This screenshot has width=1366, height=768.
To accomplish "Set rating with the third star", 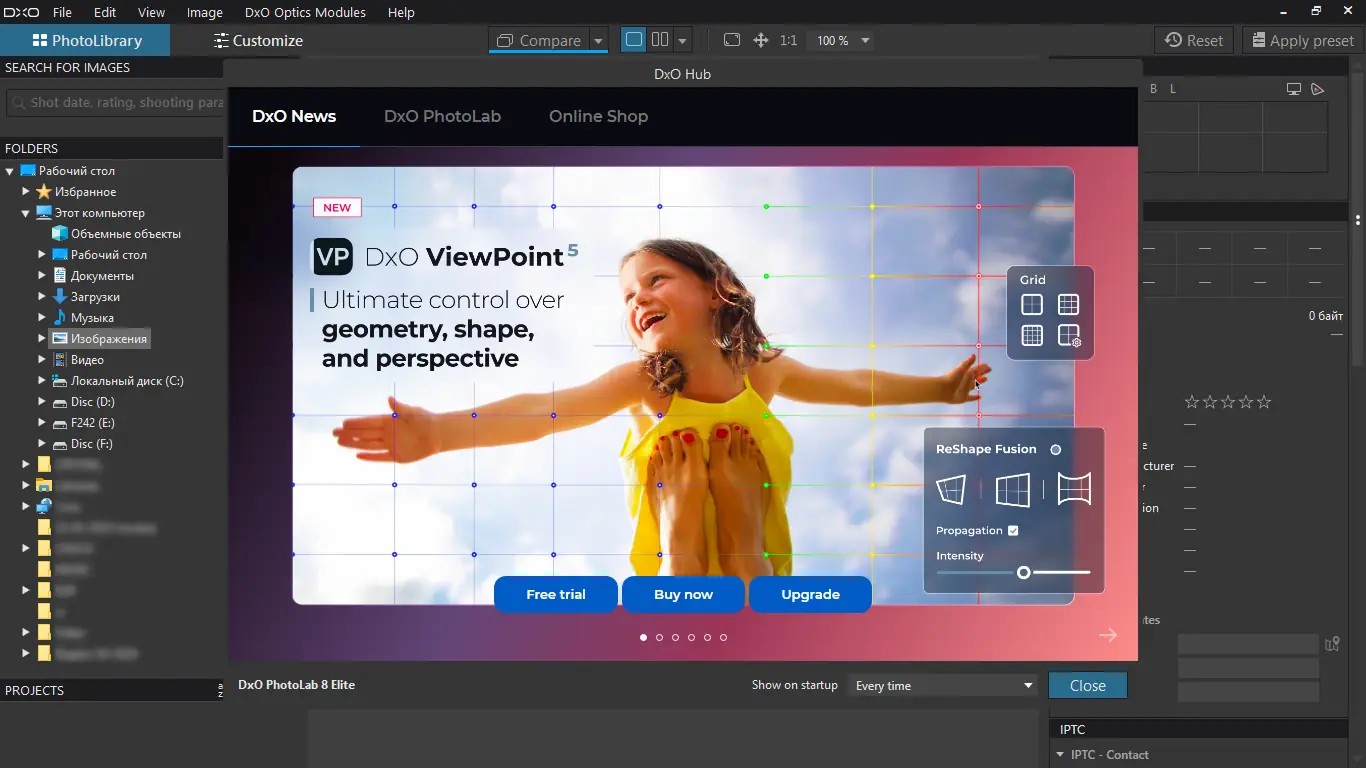I will (x=1228, y=402).
